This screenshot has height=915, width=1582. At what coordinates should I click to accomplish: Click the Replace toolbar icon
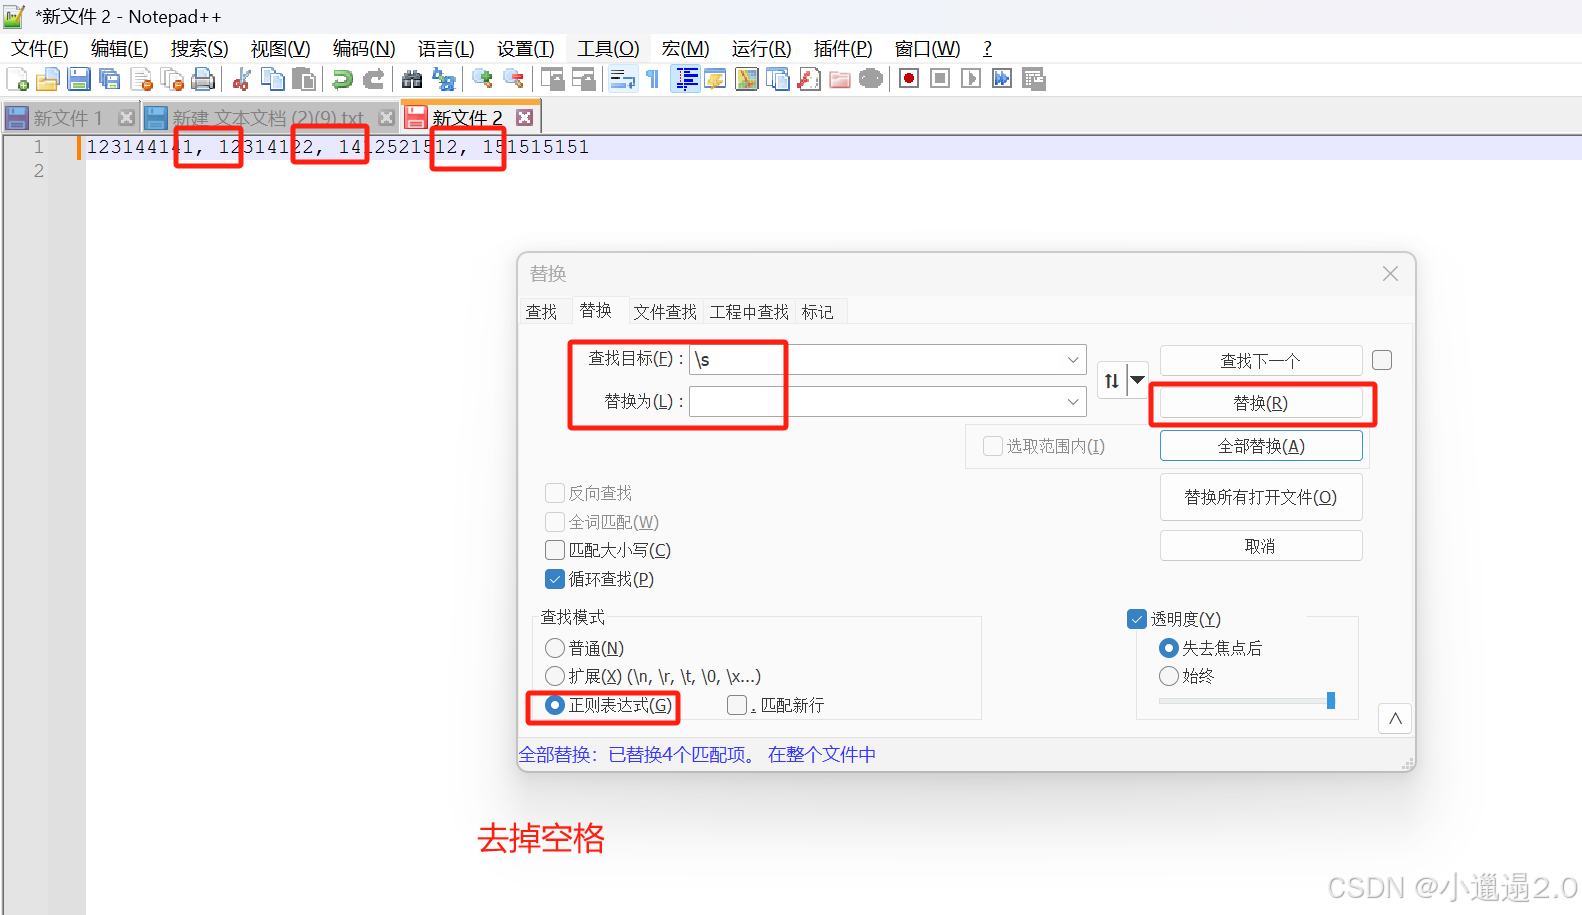[x=443, y=79]
